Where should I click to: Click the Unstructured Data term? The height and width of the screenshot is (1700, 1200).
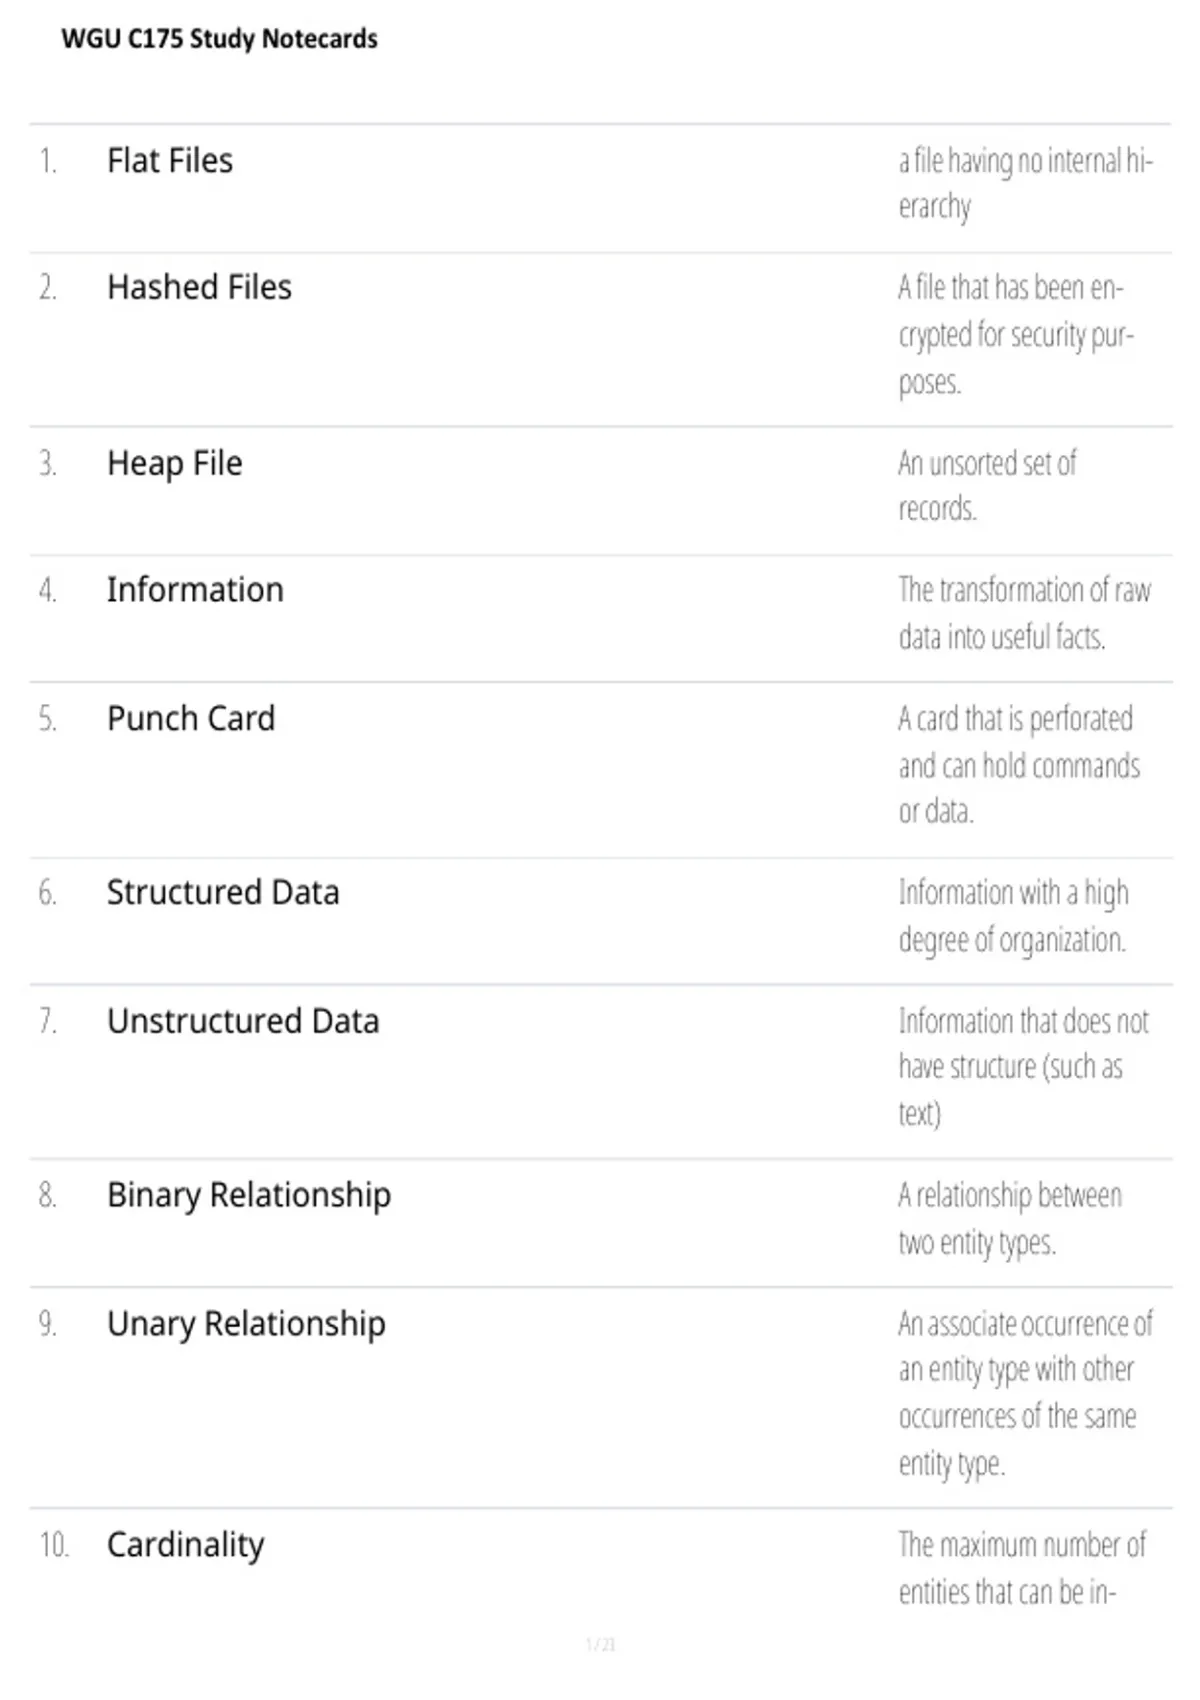pos(243,1021)
